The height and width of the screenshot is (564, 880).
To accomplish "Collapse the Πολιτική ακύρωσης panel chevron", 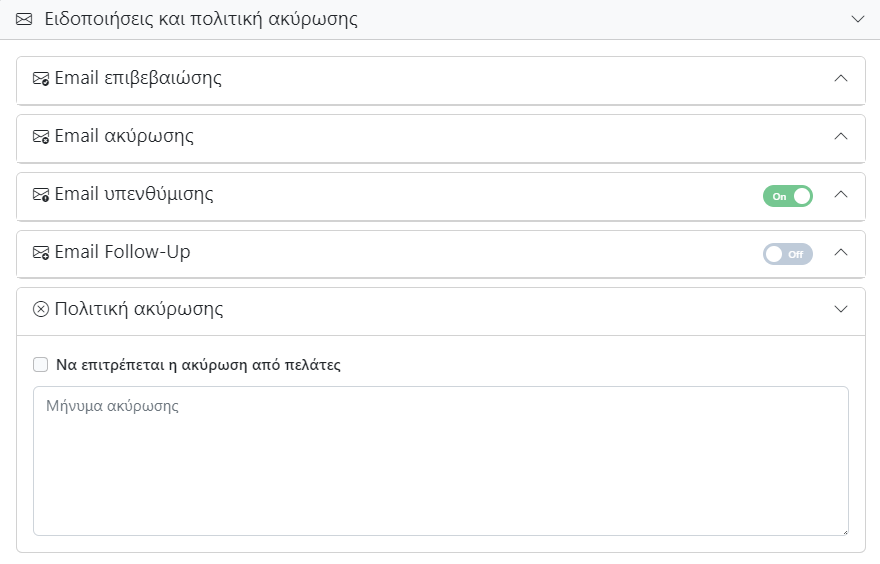I will (x=841, y=309).
